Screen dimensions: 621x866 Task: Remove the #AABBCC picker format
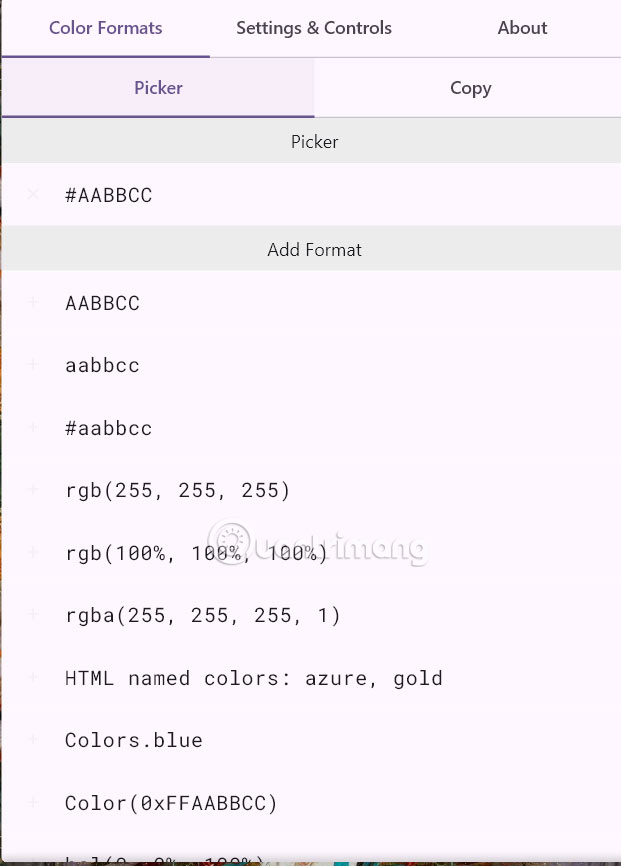click(x=33, y=195)
